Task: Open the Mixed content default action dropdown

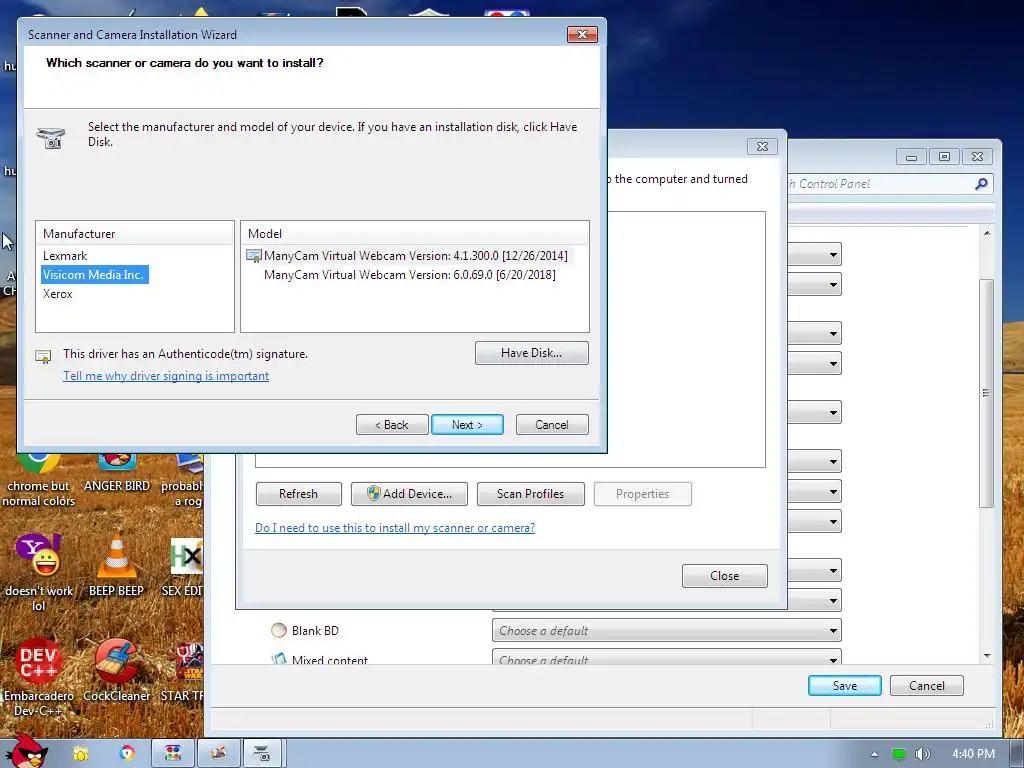Action: (x=666, y=657)
